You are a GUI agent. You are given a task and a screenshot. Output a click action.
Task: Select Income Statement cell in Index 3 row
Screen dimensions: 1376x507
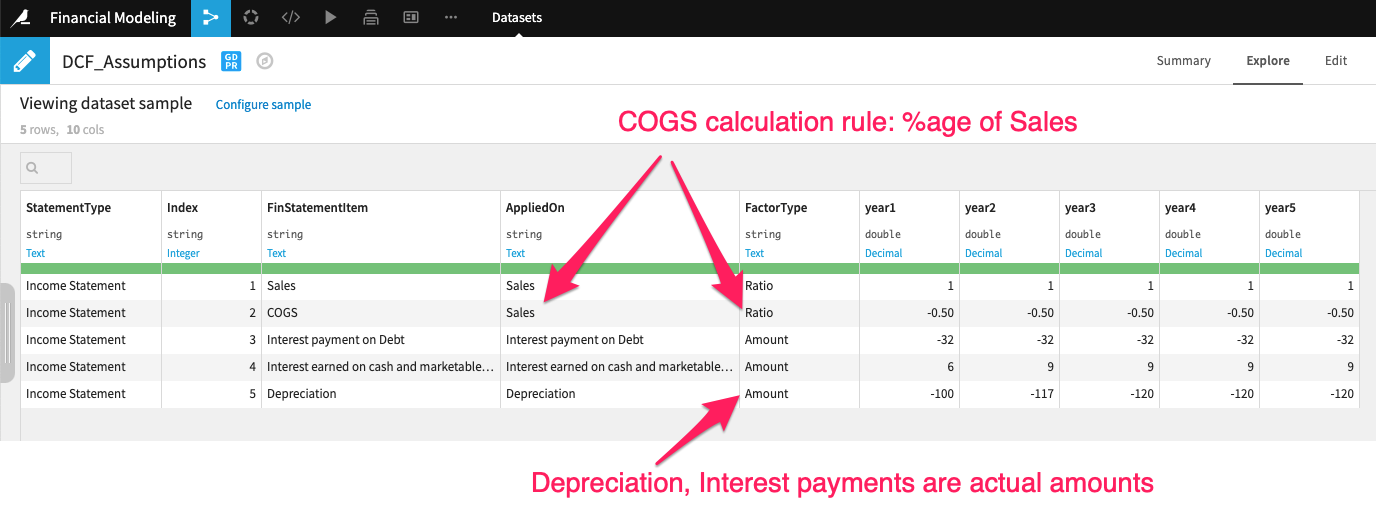91,340
